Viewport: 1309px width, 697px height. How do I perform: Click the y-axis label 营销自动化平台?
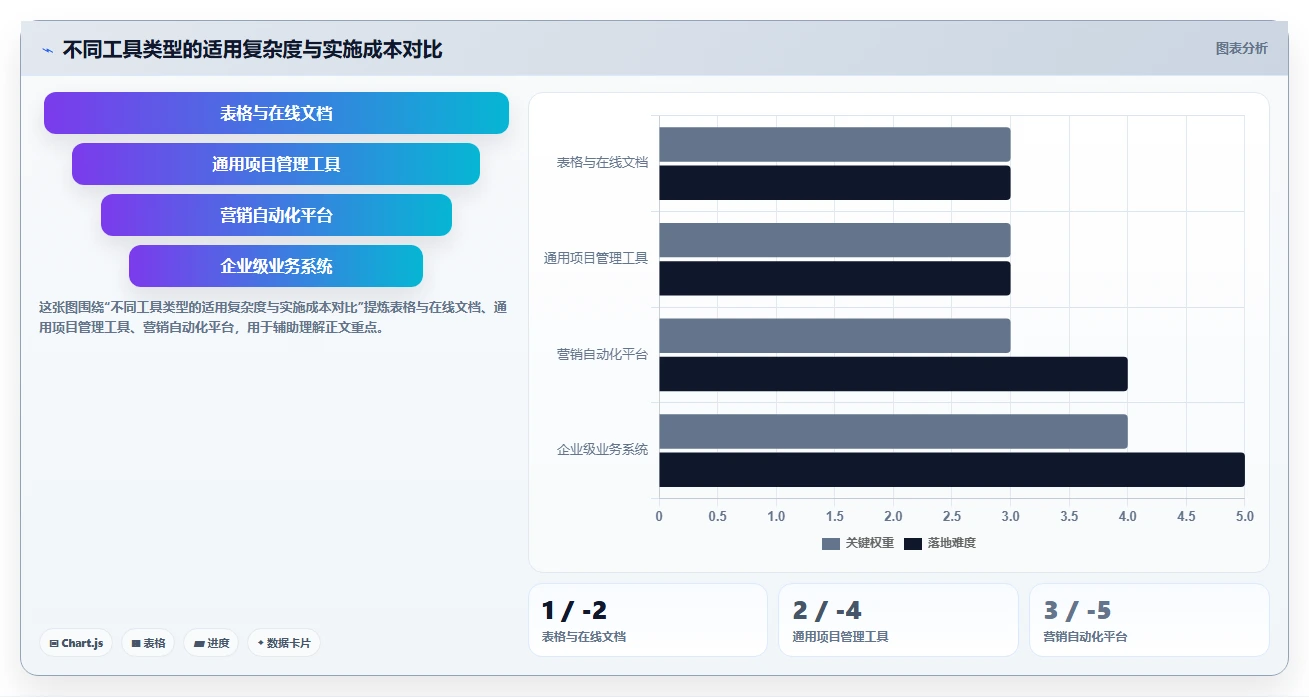pos(602,354)
